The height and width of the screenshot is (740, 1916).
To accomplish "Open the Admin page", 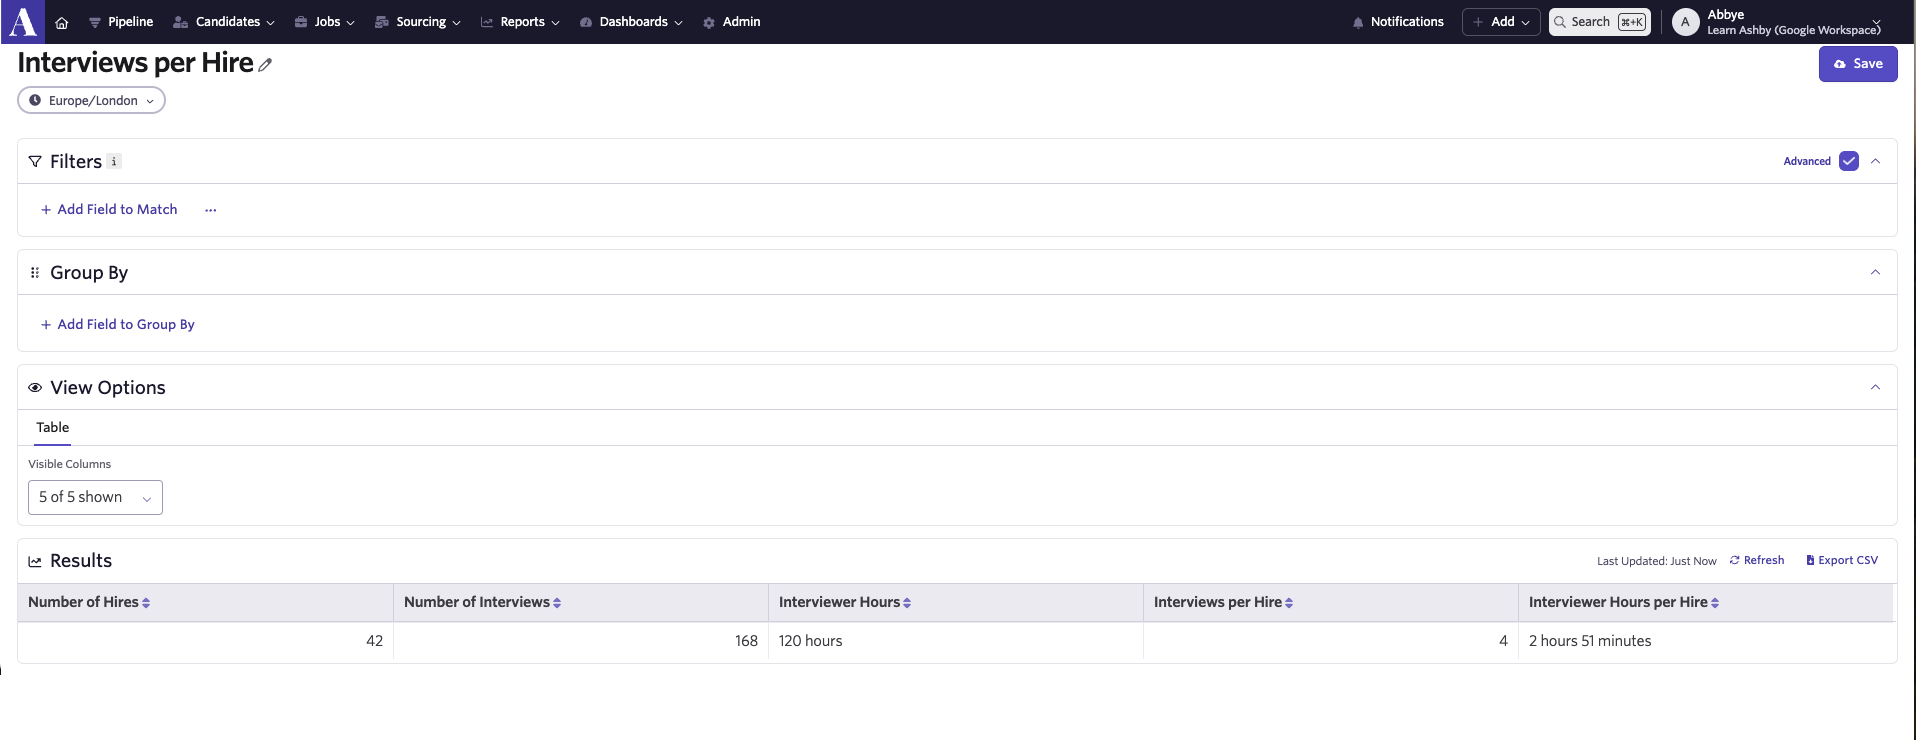I will [732, 22].
